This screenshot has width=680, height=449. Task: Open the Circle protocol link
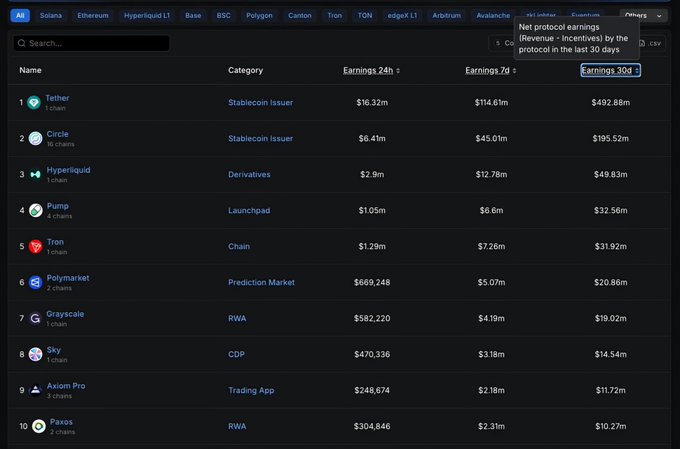click(x=58, y=134)
